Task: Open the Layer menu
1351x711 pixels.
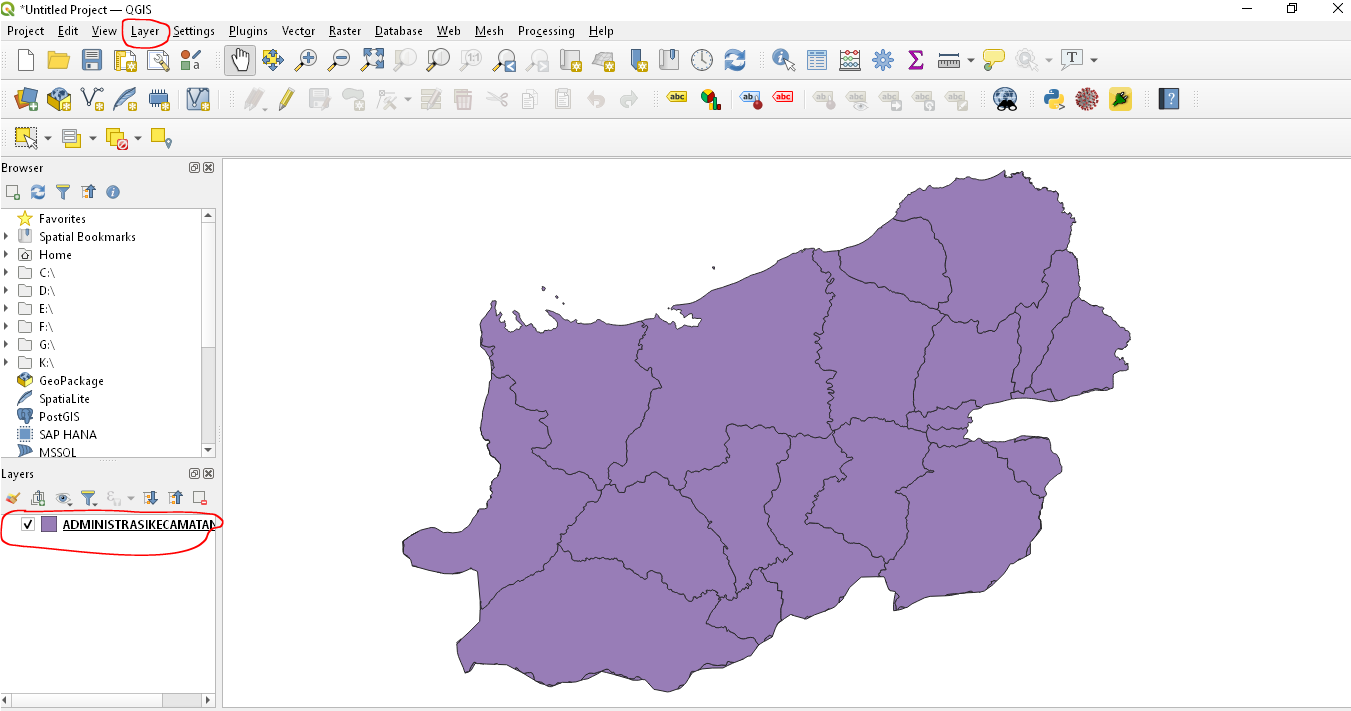Action: click(145, 31)
